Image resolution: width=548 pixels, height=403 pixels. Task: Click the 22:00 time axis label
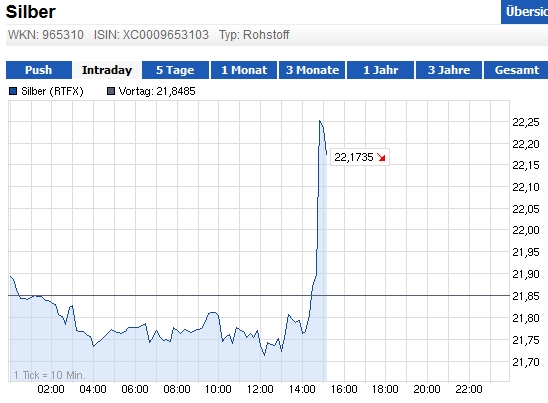click(469, 389)
